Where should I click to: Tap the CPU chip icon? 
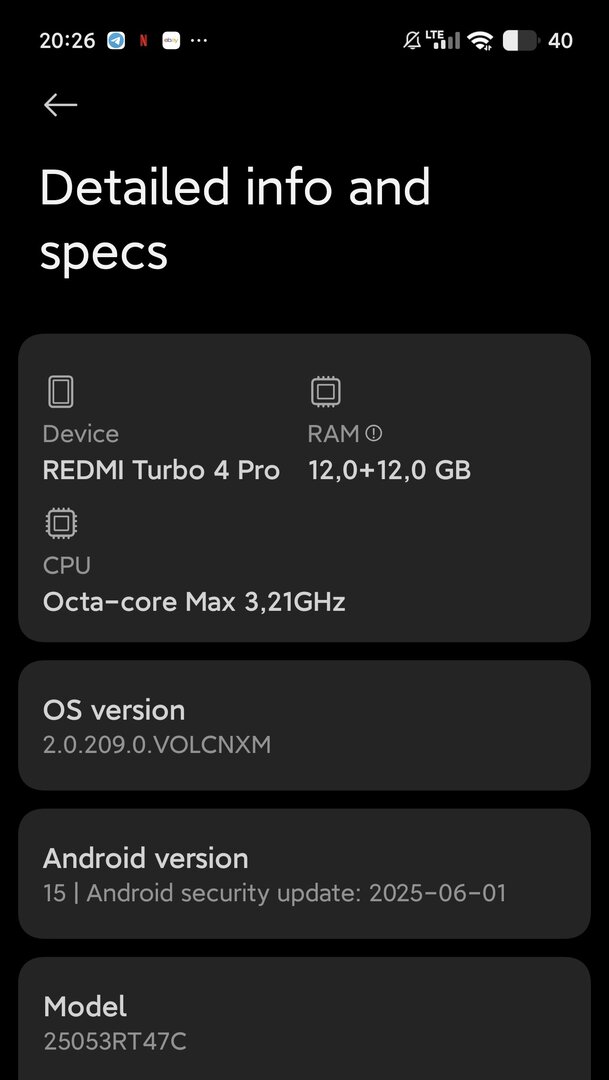(61, 523)
